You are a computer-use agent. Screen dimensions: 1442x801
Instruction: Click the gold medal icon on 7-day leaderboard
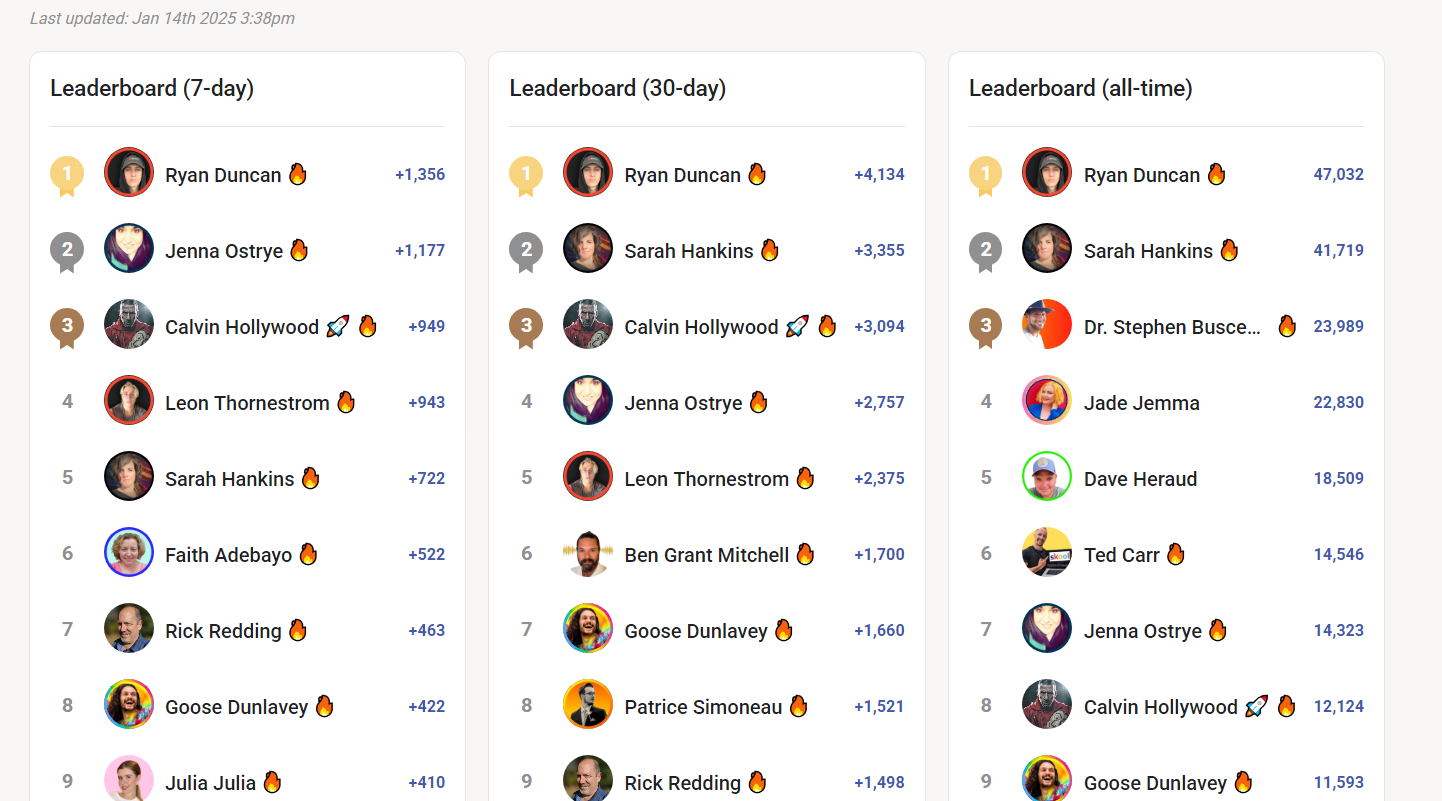pyautogui.click(x=67, y=172)
